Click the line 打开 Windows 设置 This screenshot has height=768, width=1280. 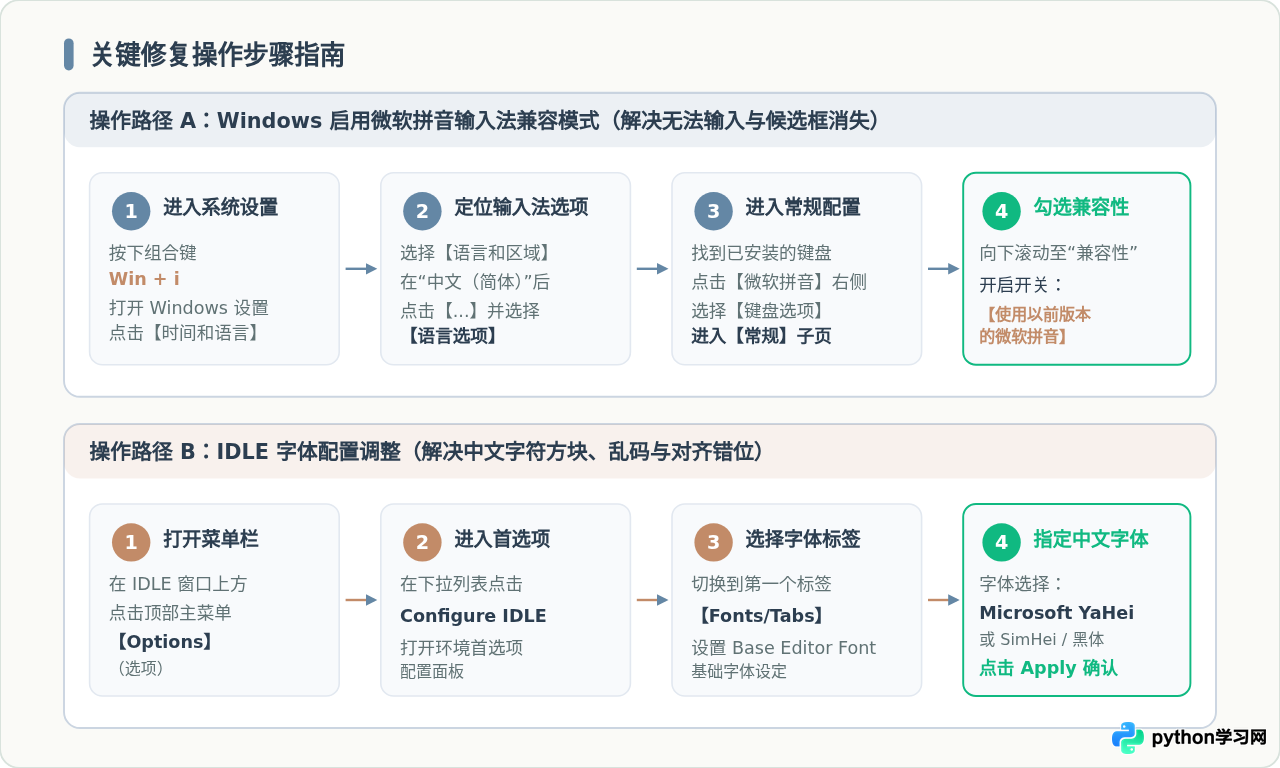(189, 308)
